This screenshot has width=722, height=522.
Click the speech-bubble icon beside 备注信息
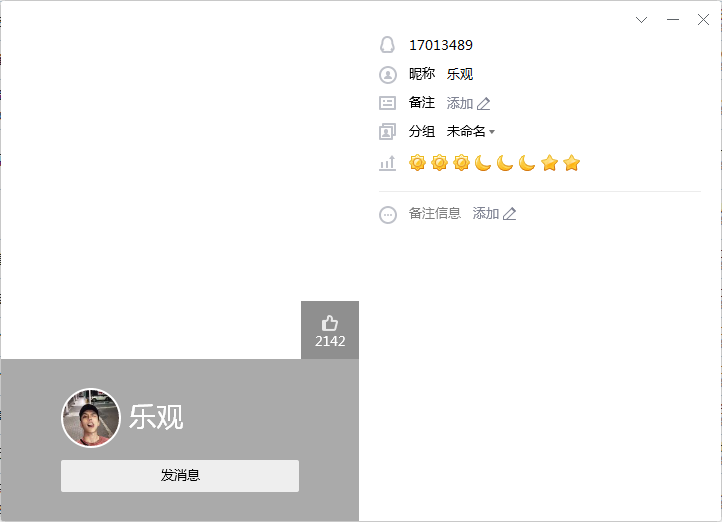click(388, 215)
